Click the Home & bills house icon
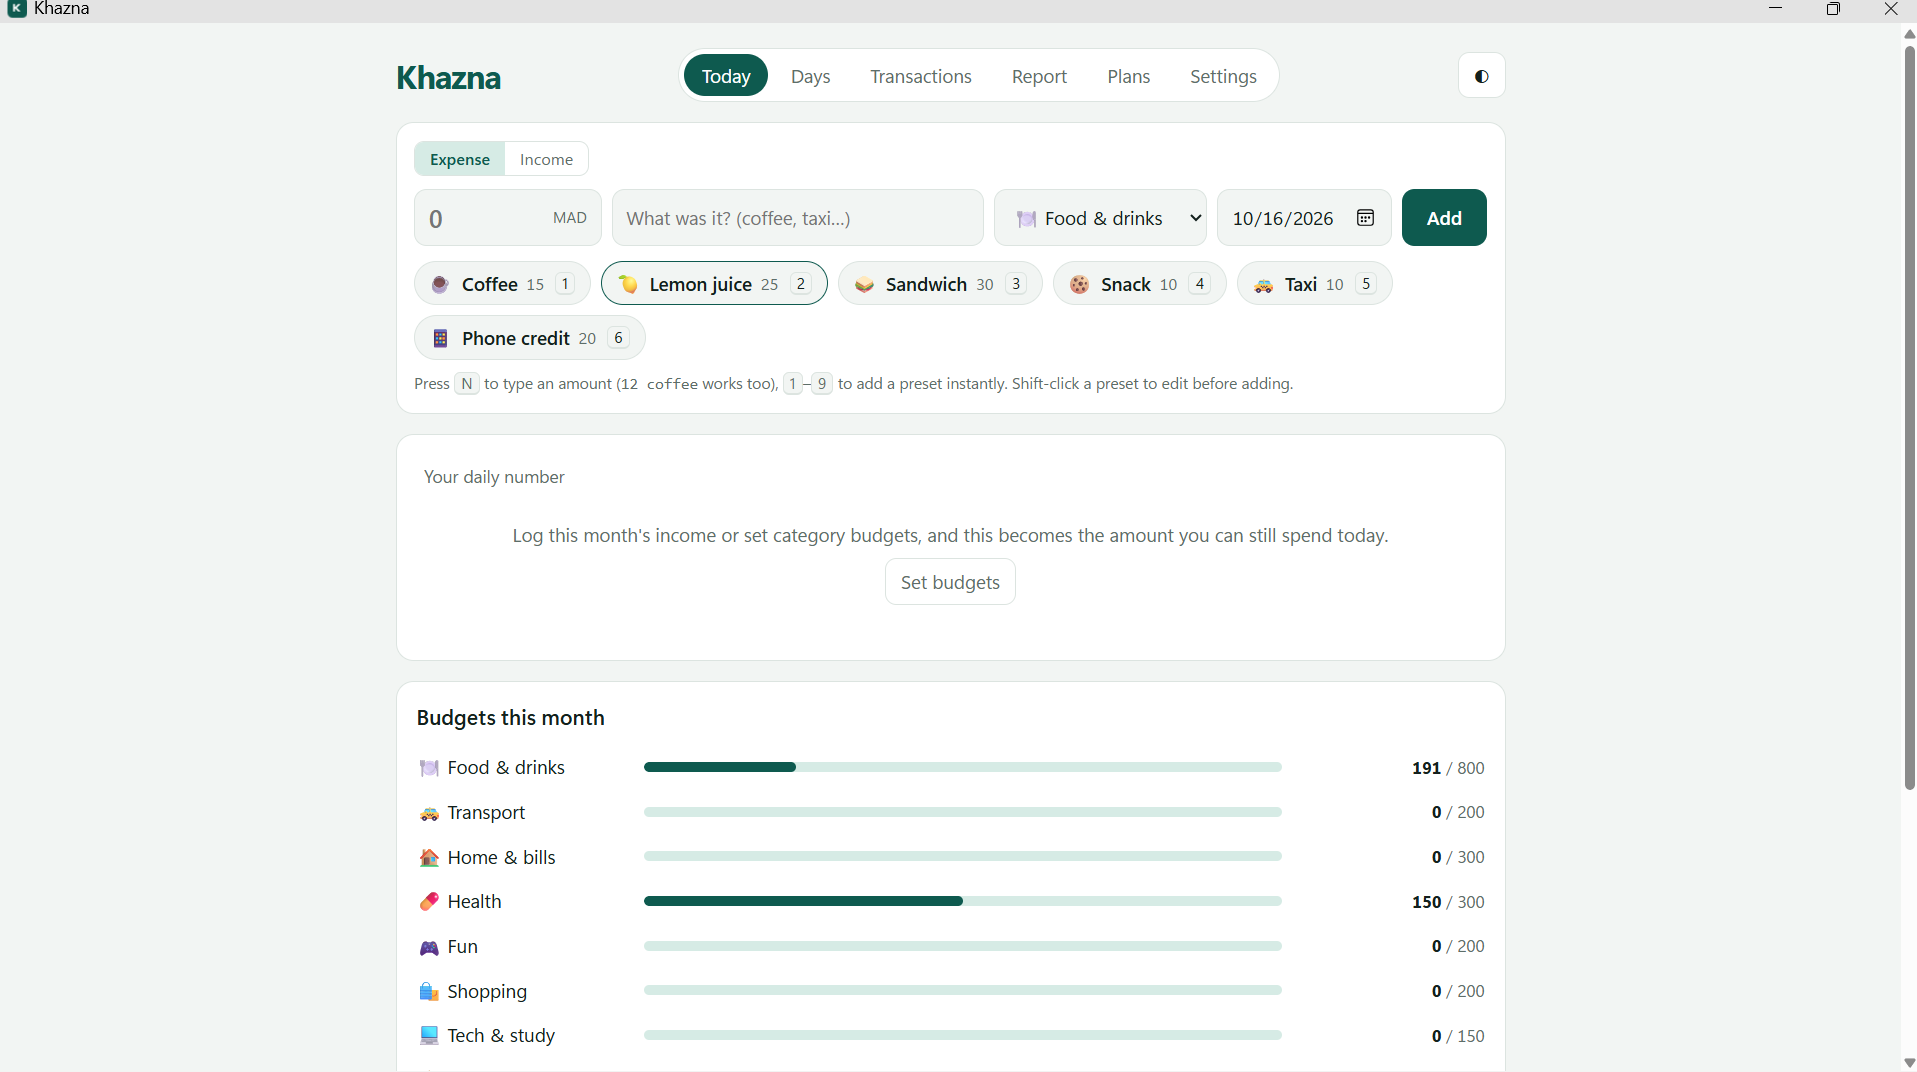The height and width of the screenshot is (1072, 1917). 429,858
